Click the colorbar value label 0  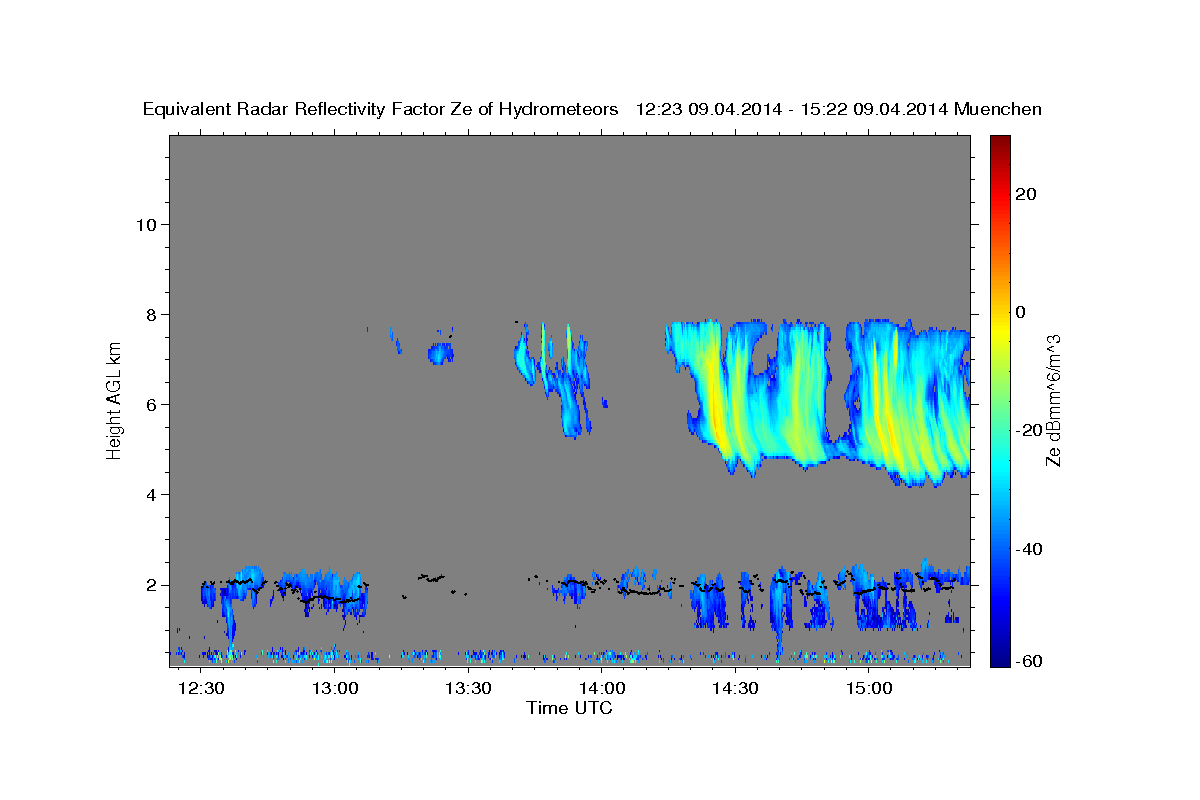[1021, 312]
